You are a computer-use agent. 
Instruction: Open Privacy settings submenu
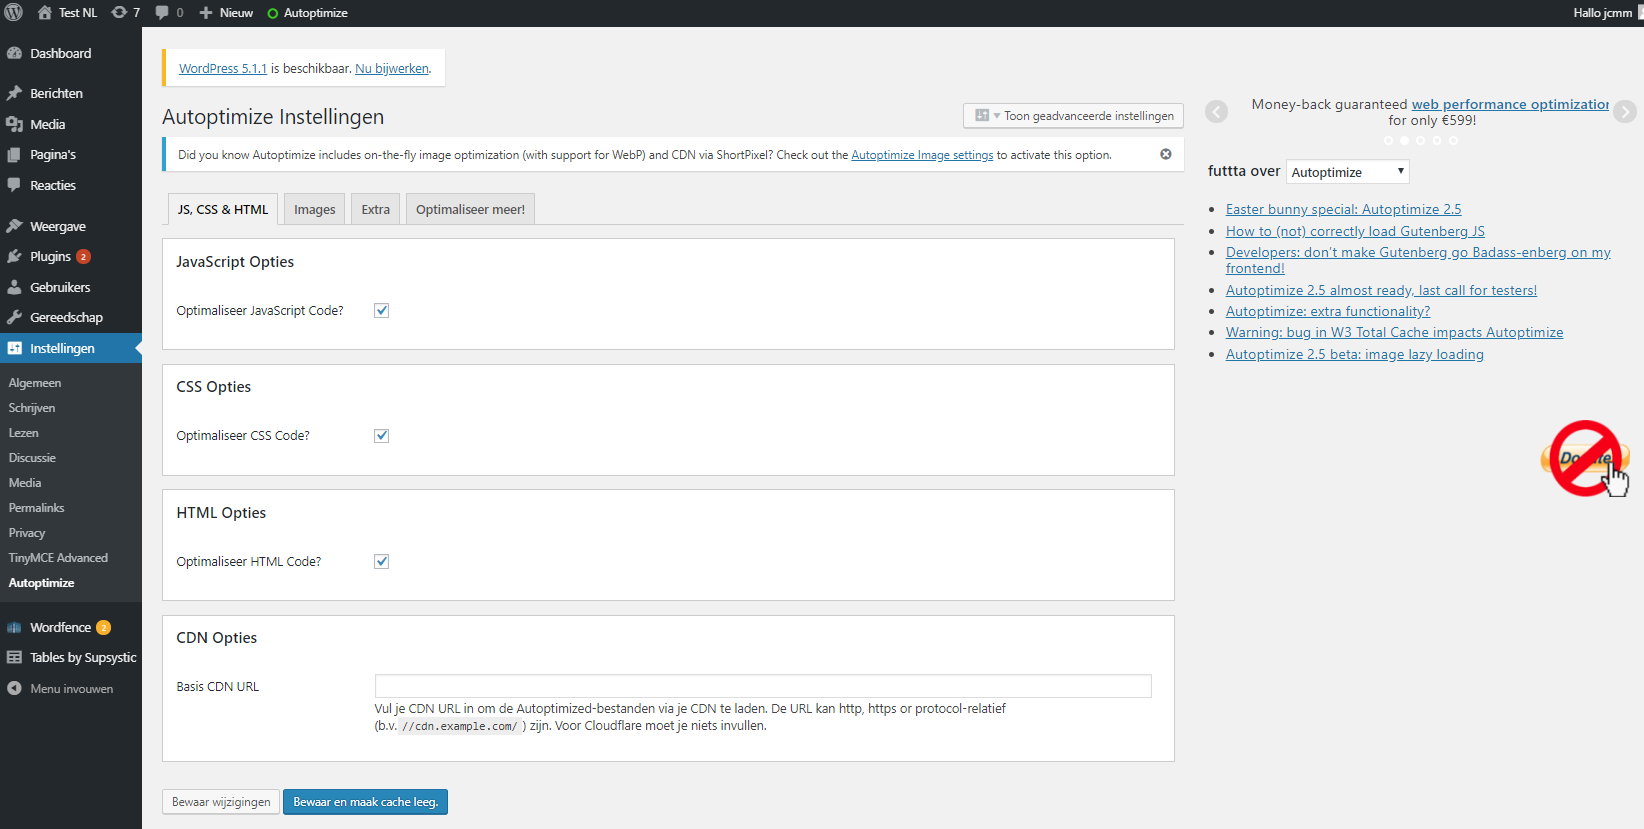click(x=27, y=533)
